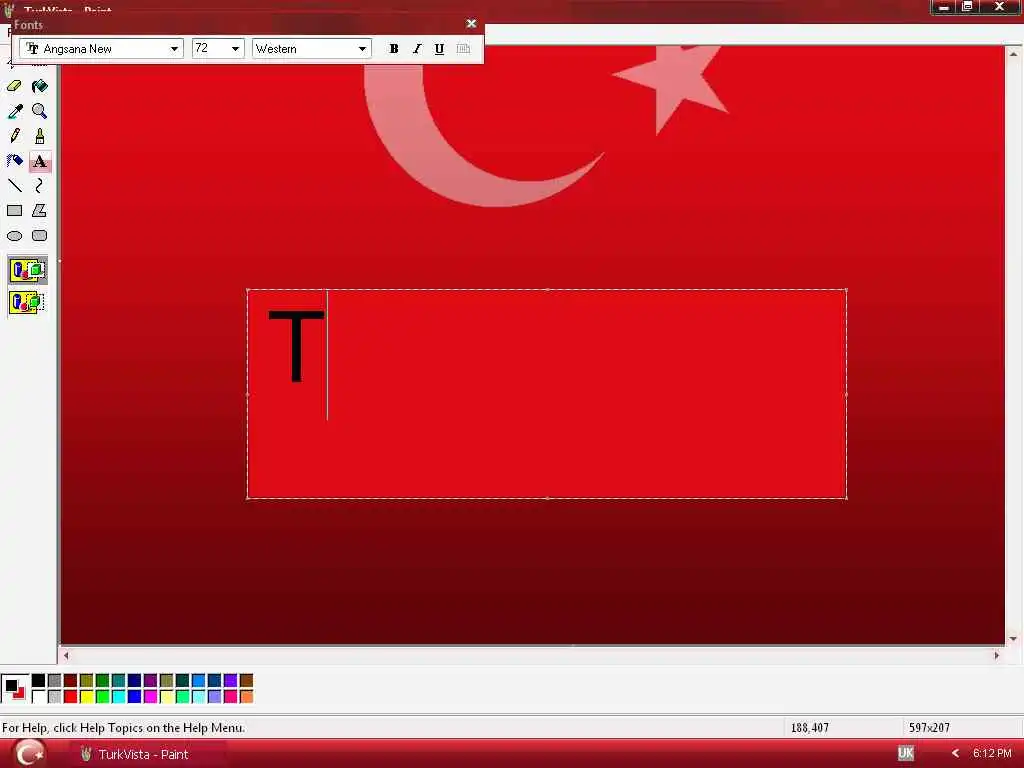The height and width of the screenshot is (768, 1024).
Task: Select the Ellipse shape tool
Action: (x=14, y=236)
